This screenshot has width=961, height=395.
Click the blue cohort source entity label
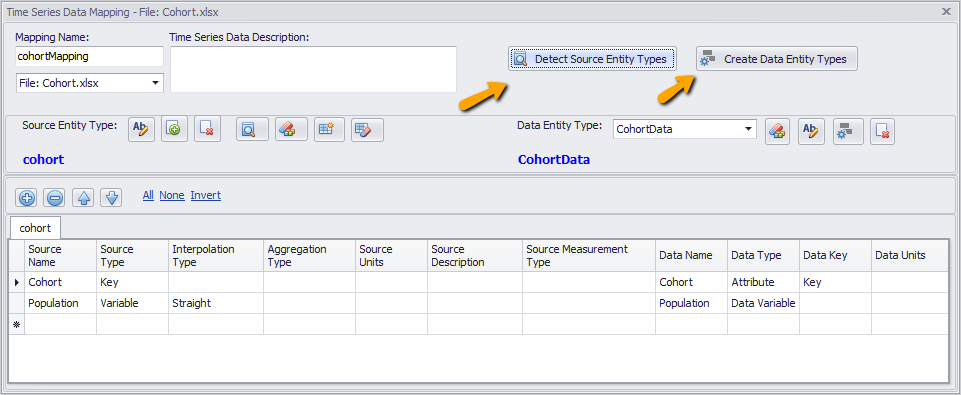(x=44, y=160)
